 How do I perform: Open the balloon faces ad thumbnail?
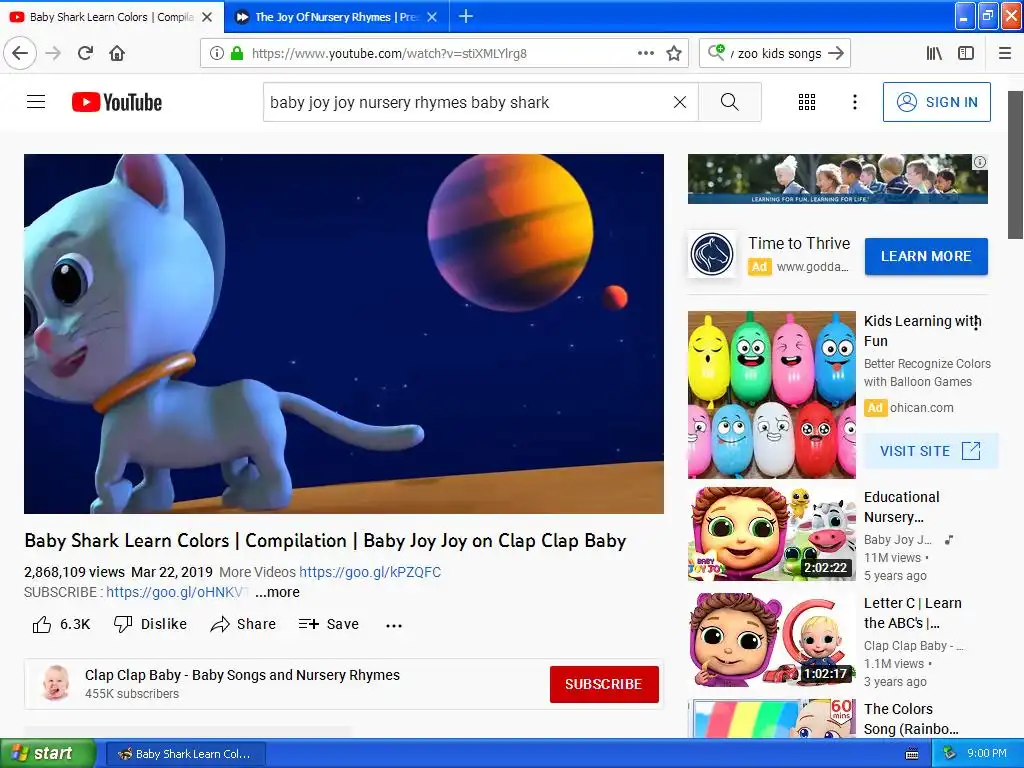[772, 394]
